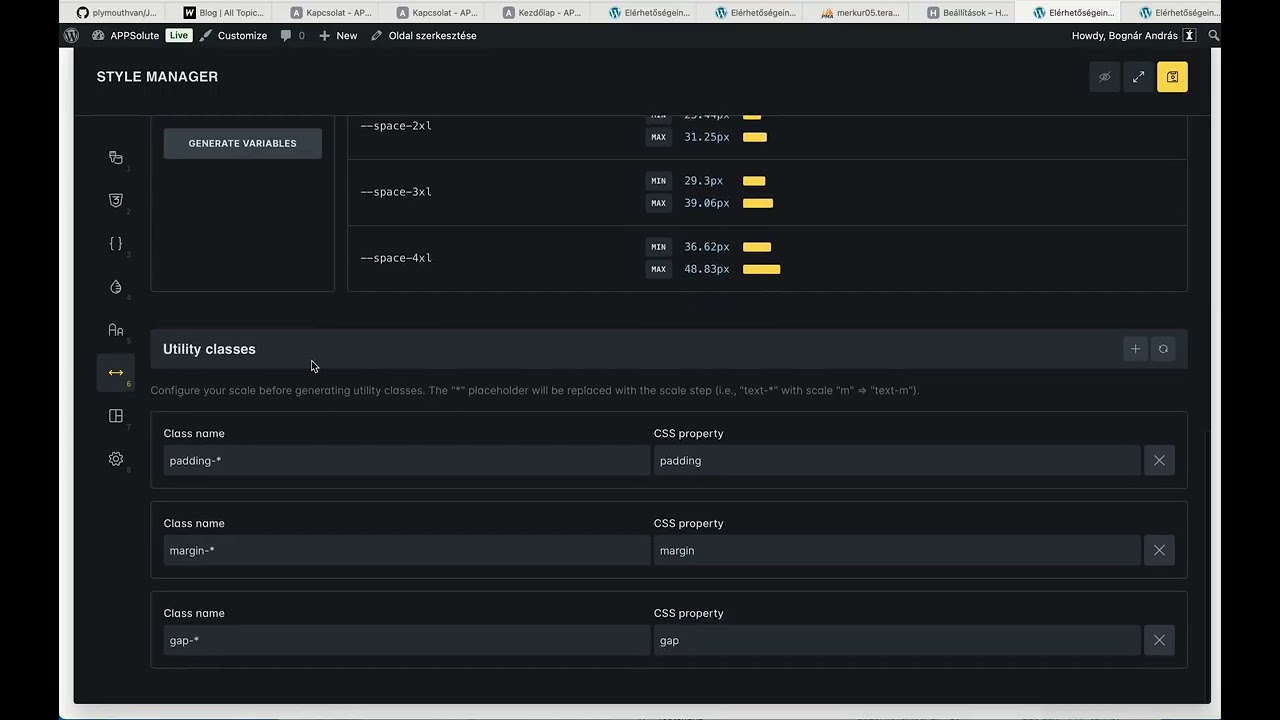This screenshot has width=1280, height=720.
Task: Click the --space-4xl variable name
Action: pyautogui.click(x=396, y=258)
